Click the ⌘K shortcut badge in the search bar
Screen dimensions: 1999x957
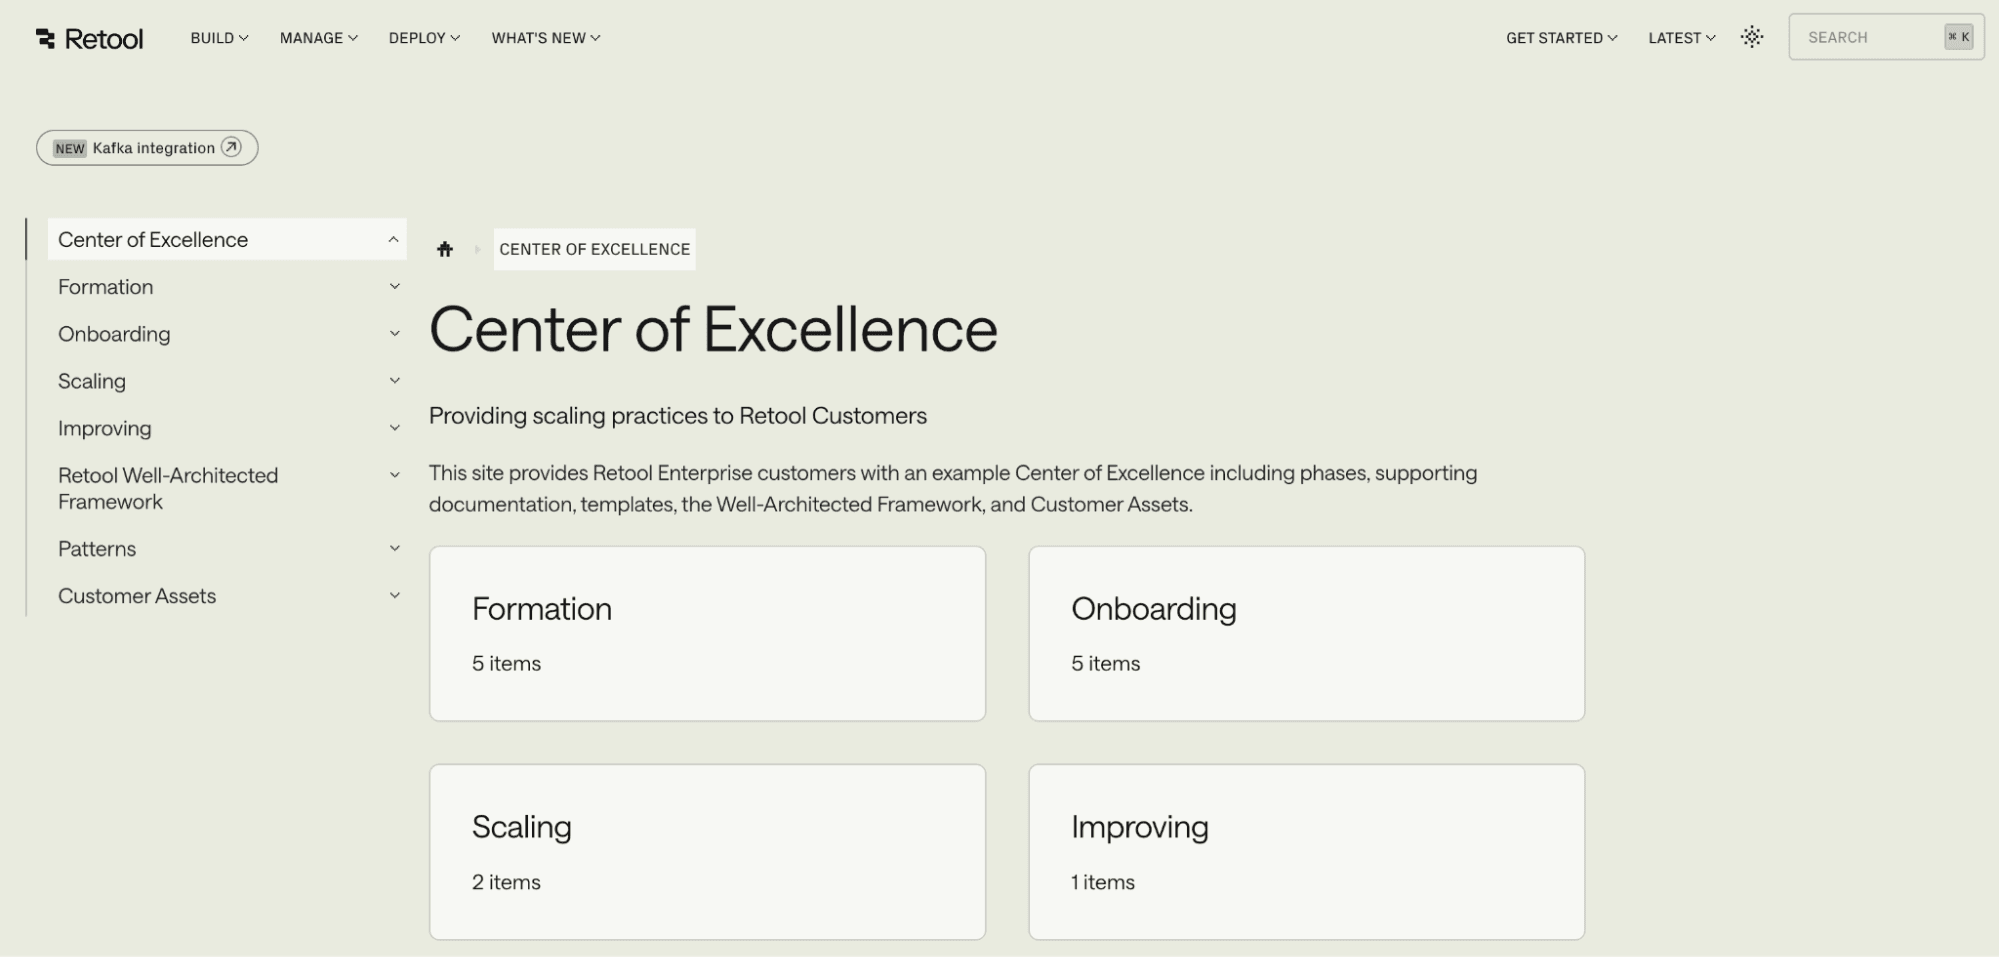tap(1959, 36)
